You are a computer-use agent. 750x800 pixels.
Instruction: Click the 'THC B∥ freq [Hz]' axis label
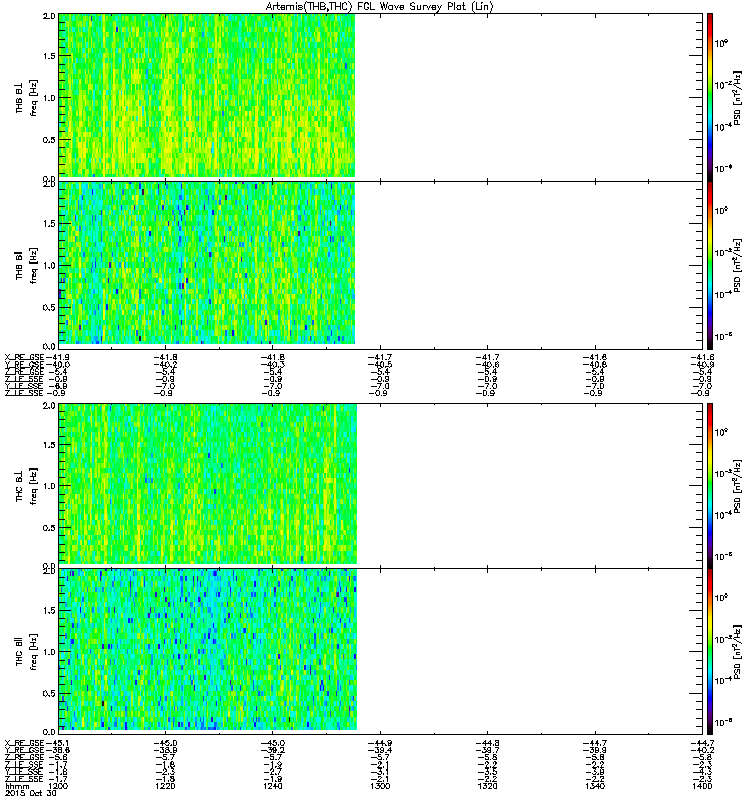[x=27, y=652]
